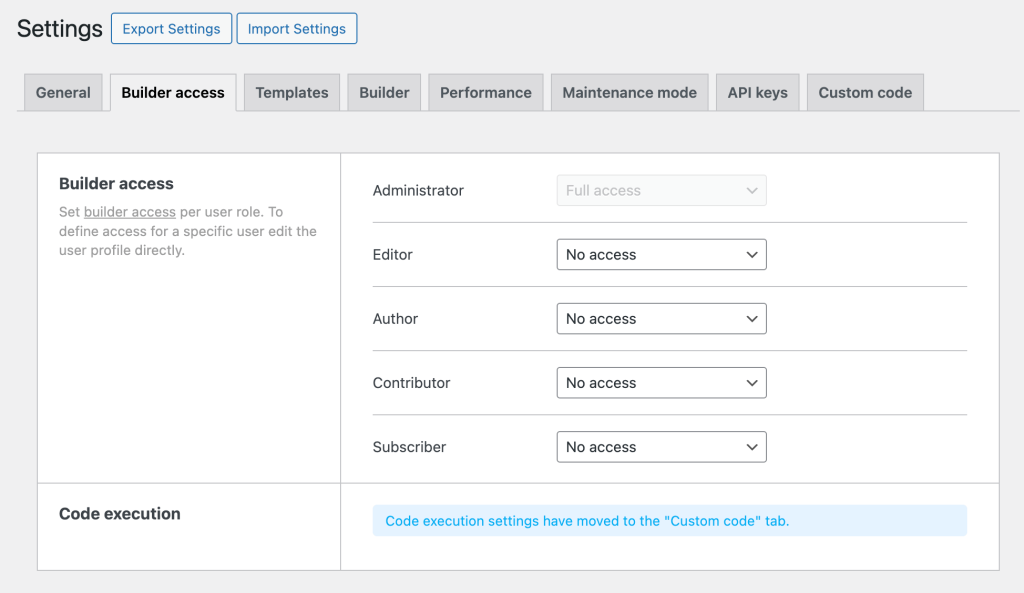Click the Export Settings button
The width and height of the screenshot is (1024, 593).
[171, 29]
